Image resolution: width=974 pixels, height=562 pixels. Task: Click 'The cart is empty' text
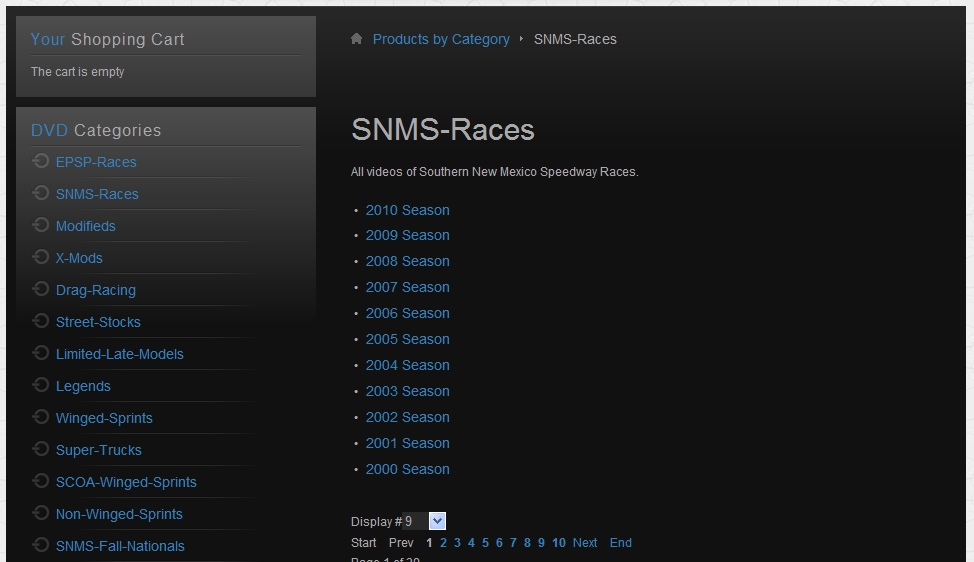pos(78,72)
